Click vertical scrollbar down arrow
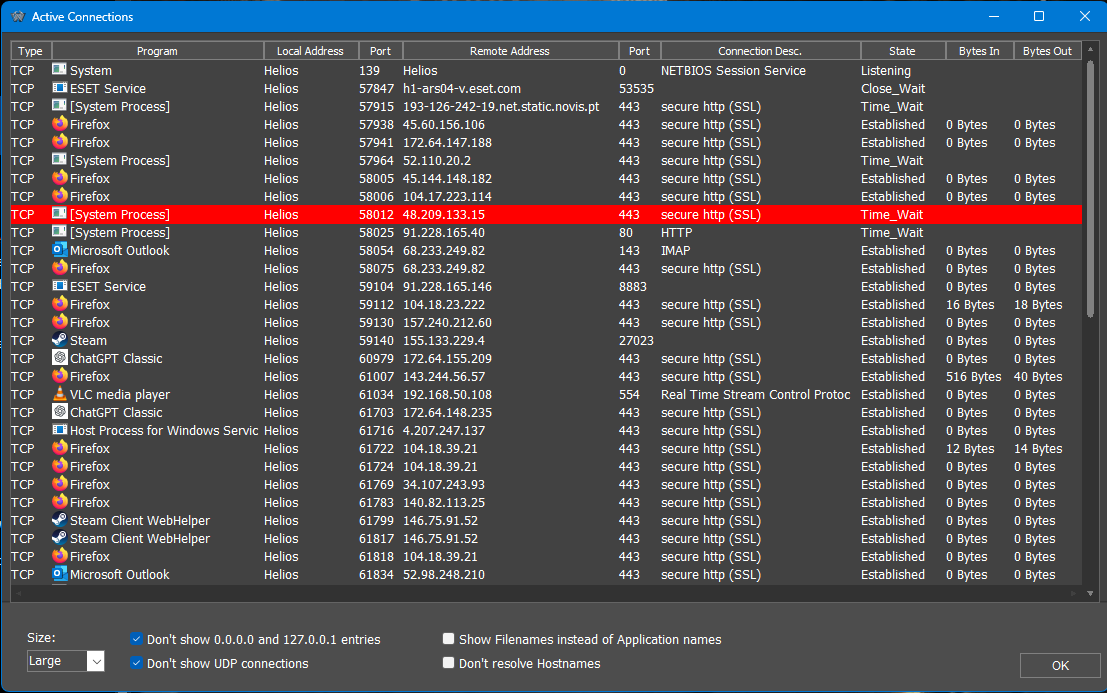Viewport: 1107px width, 693px height. (x=1090, y=593)
